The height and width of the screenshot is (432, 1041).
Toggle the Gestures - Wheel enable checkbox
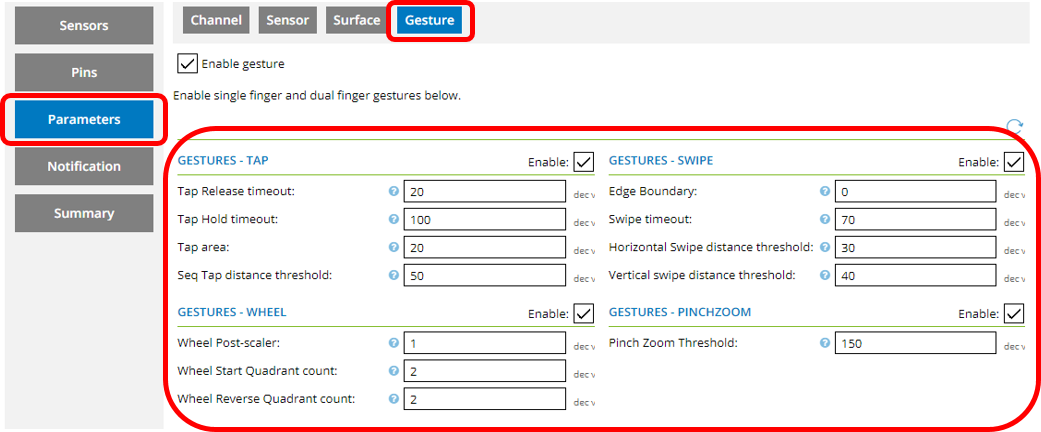coord(584,313)
